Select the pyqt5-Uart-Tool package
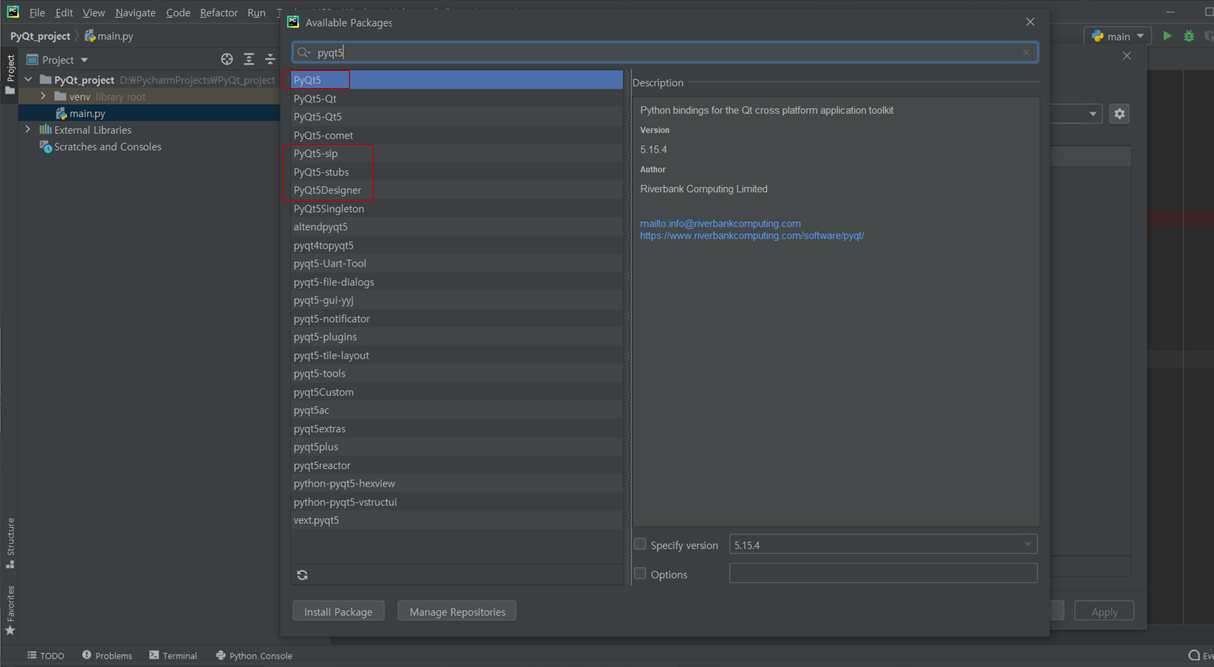The height and width of the screenshot is (667, 1214). pos(457,264)
